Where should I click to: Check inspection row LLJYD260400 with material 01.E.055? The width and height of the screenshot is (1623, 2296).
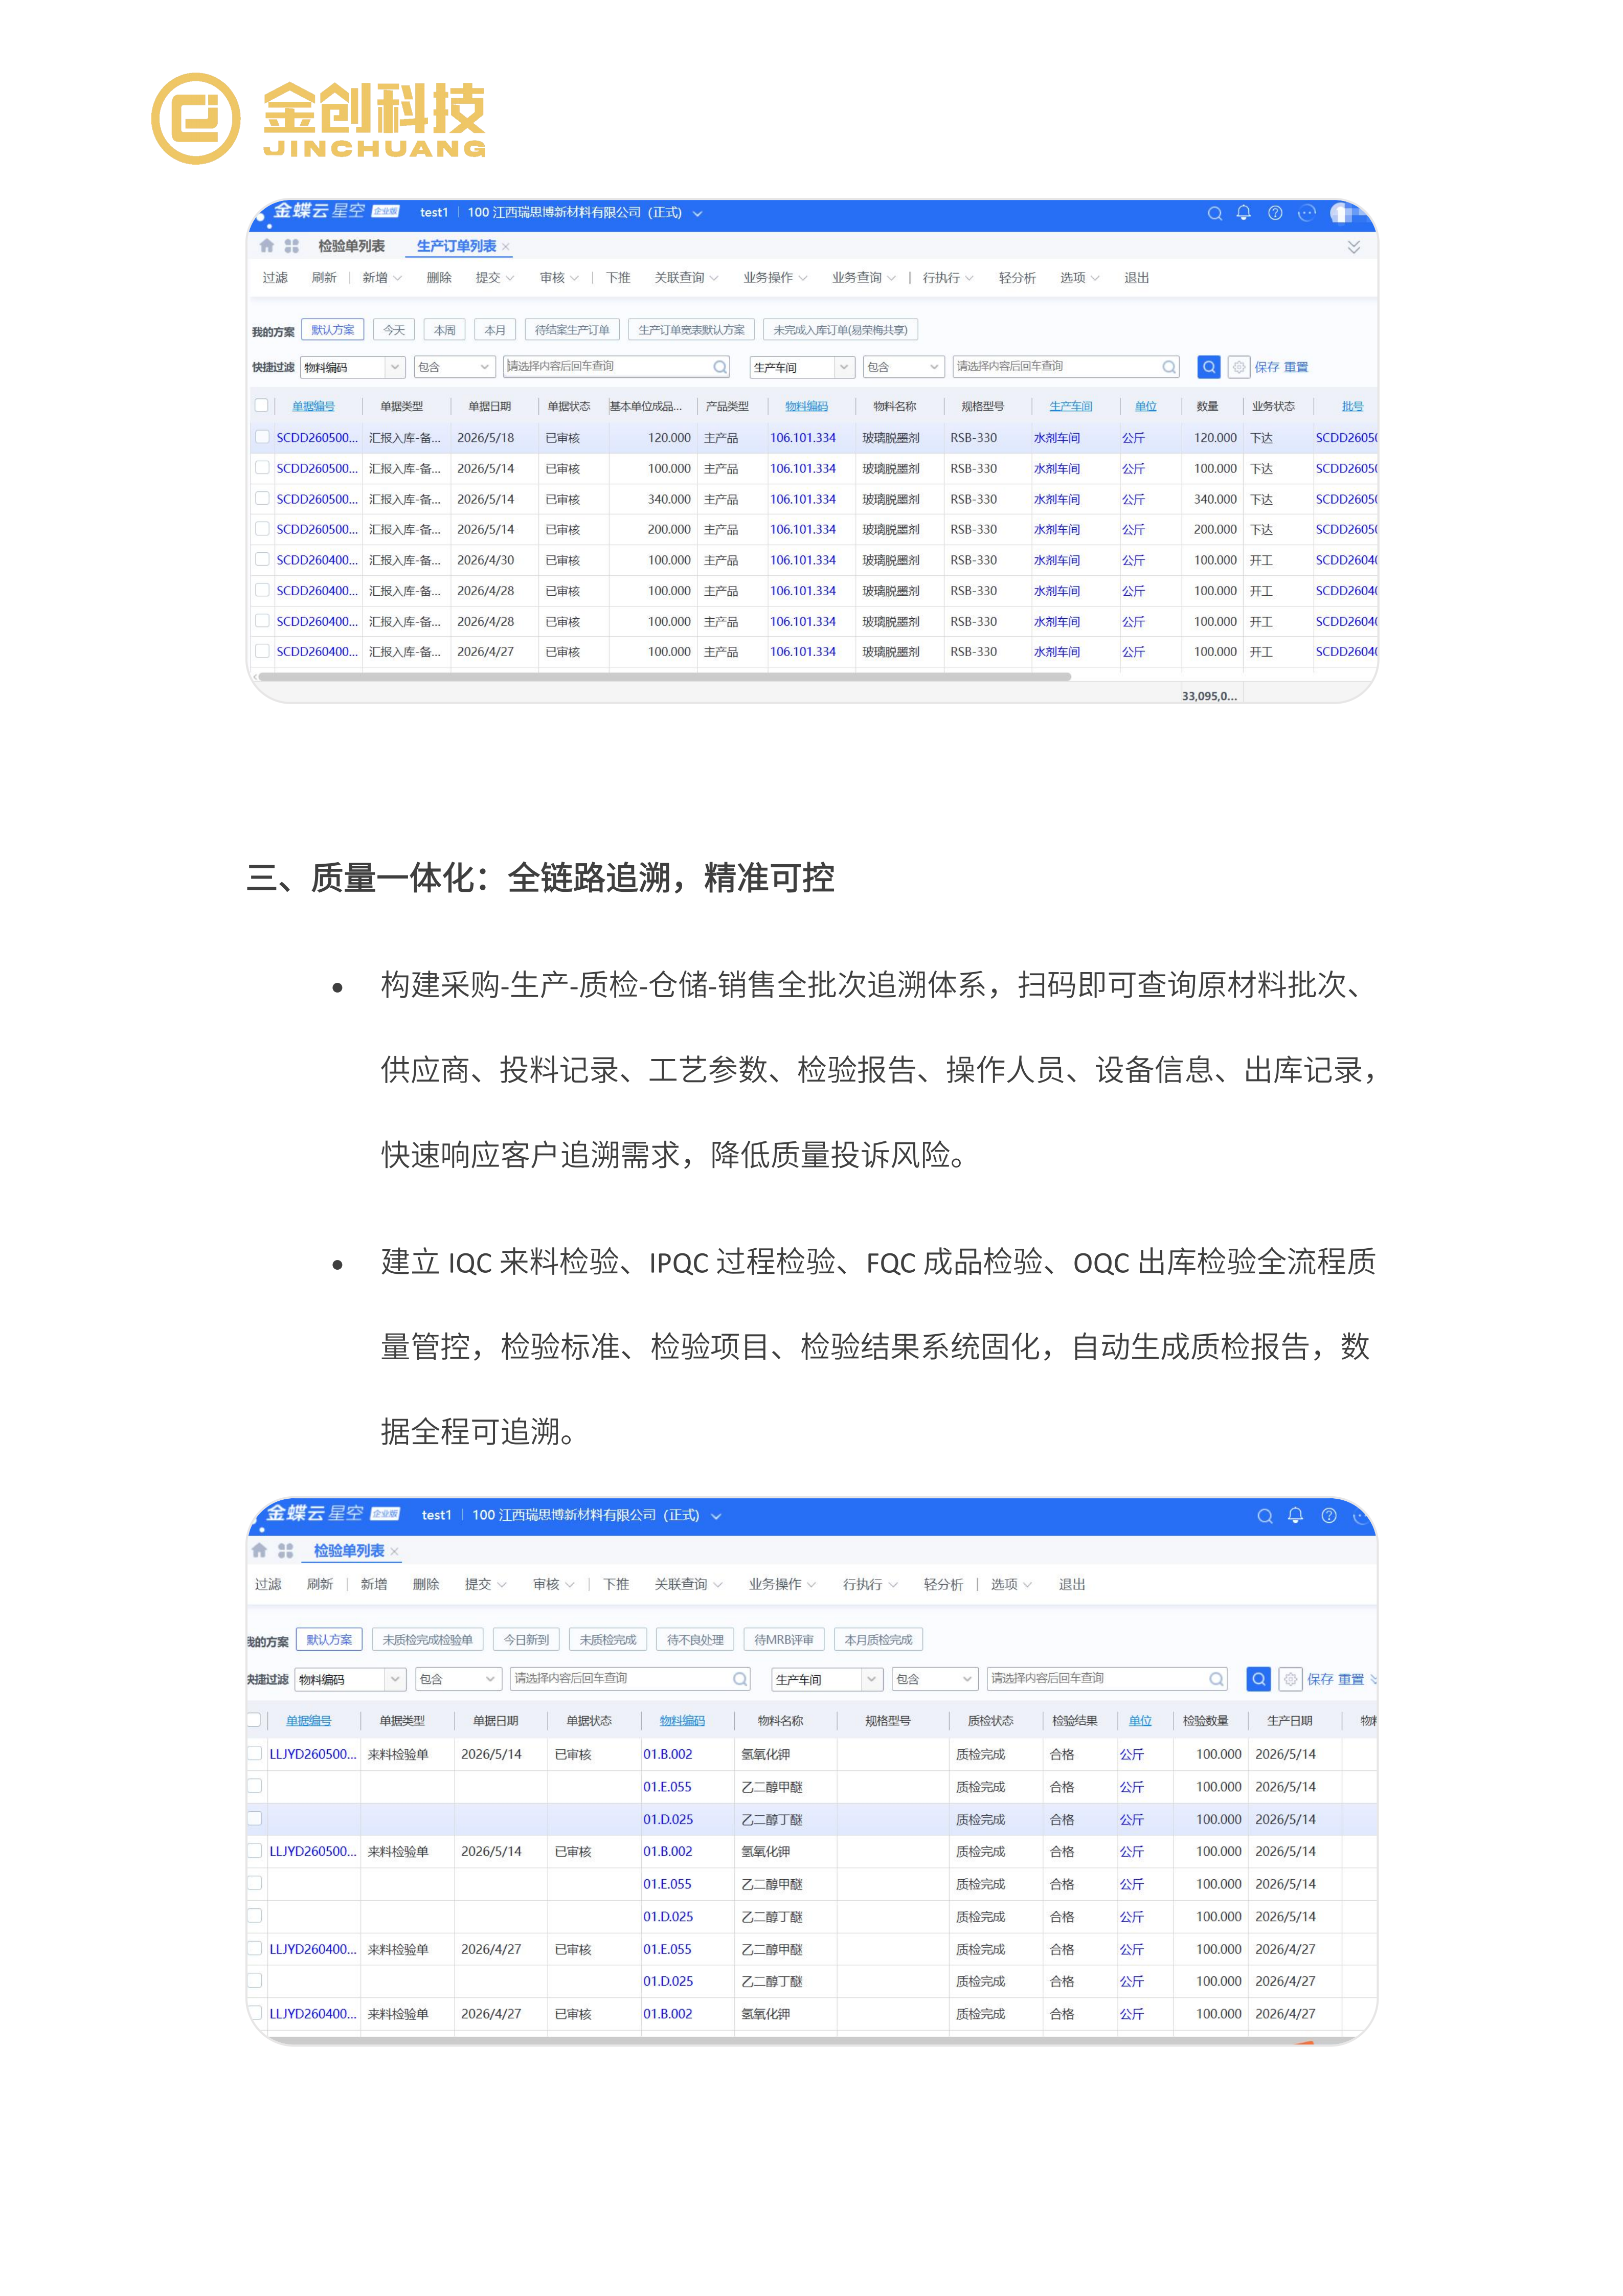[x=255, y=1948]
